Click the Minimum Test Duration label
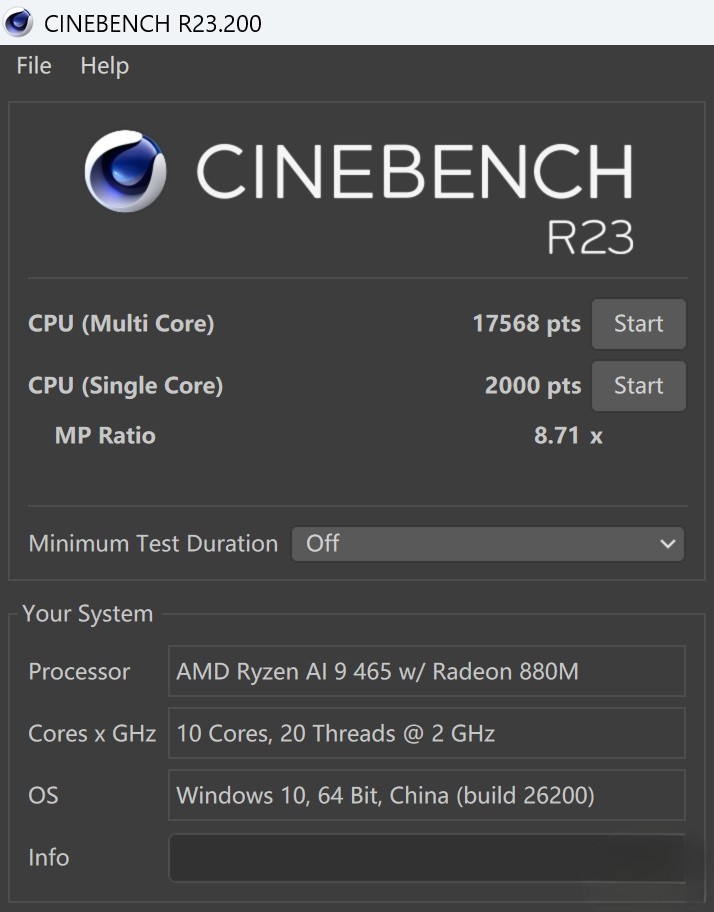 (x=153, y=544)
